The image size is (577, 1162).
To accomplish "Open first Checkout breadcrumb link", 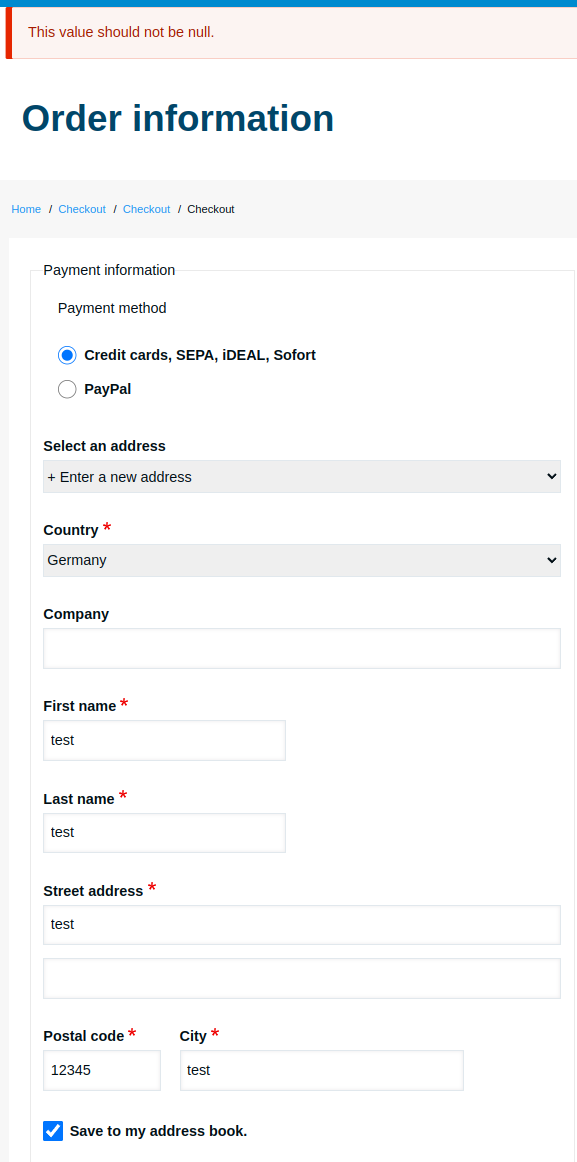I will point(82,209).
